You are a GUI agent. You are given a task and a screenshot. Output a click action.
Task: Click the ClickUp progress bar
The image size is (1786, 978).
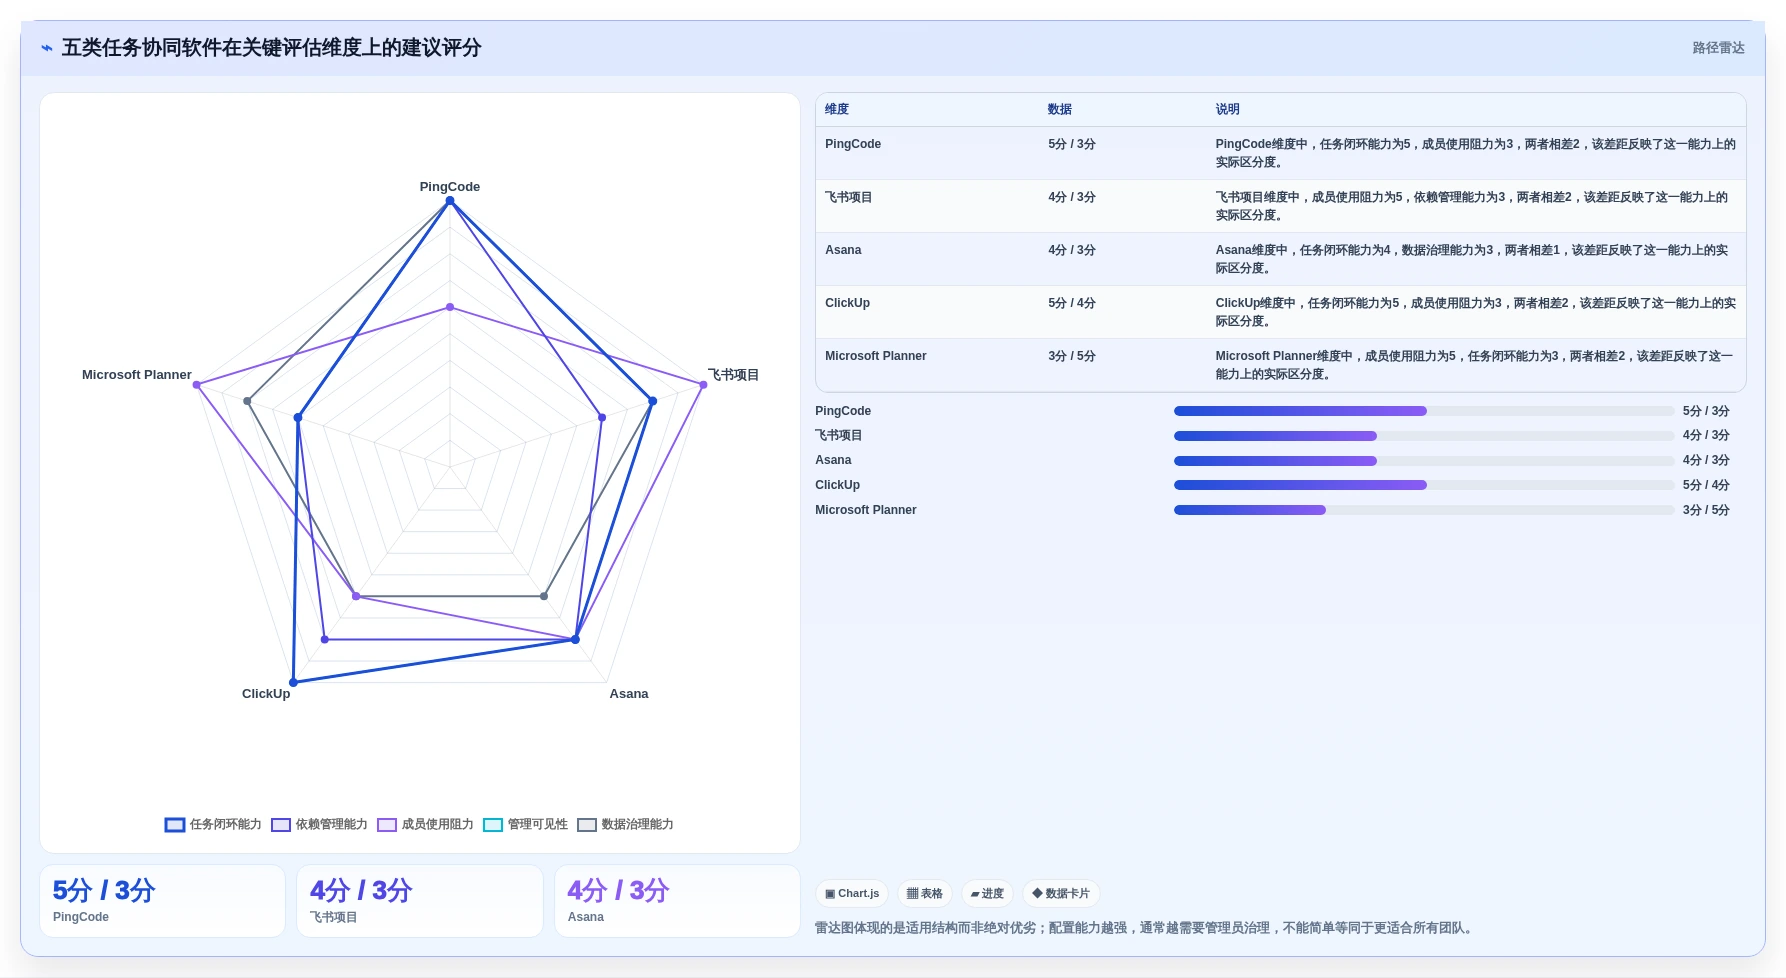click(1424, 485)
